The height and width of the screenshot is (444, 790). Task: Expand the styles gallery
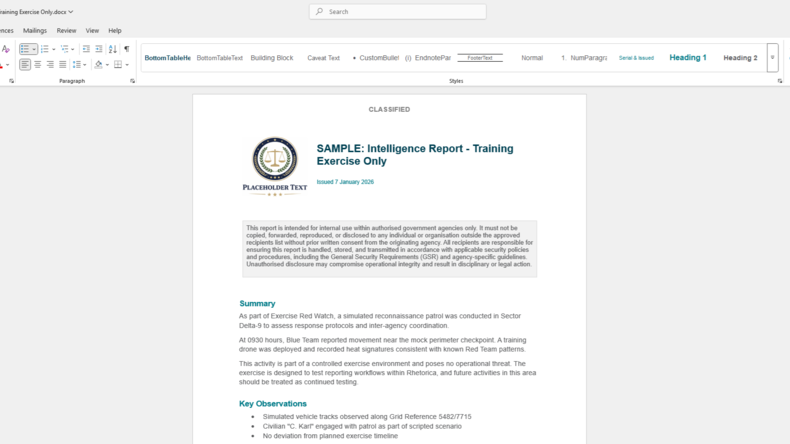[772, 58]
